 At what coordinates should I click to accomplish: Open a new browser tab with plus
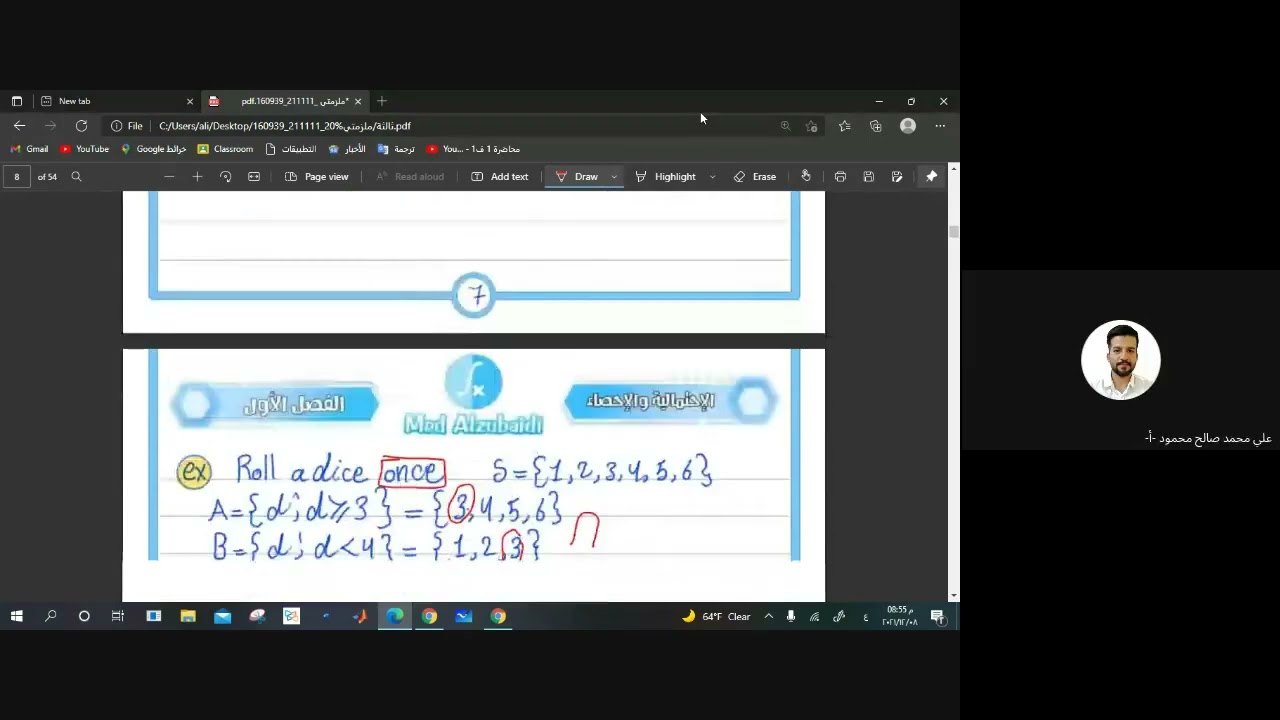point(382,101)
